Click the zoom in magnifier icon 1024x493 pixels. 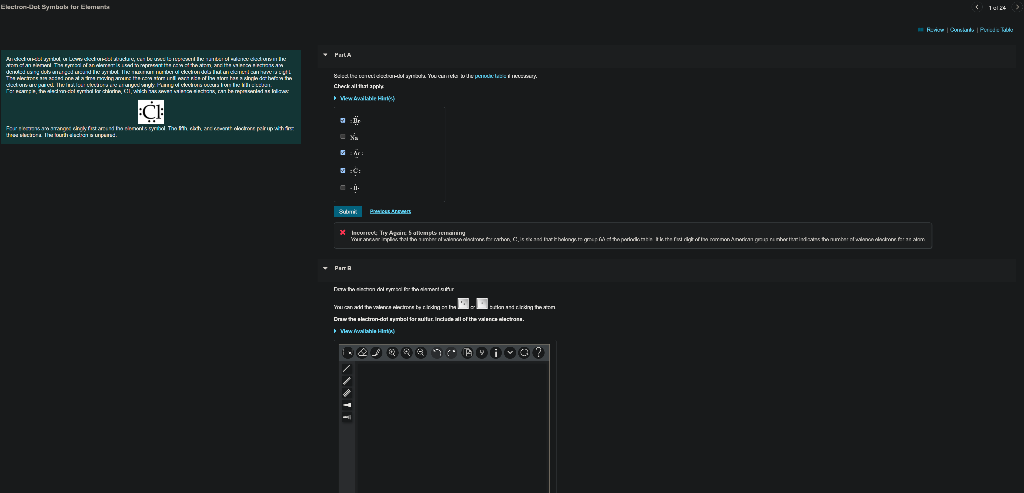coord(407,353)
